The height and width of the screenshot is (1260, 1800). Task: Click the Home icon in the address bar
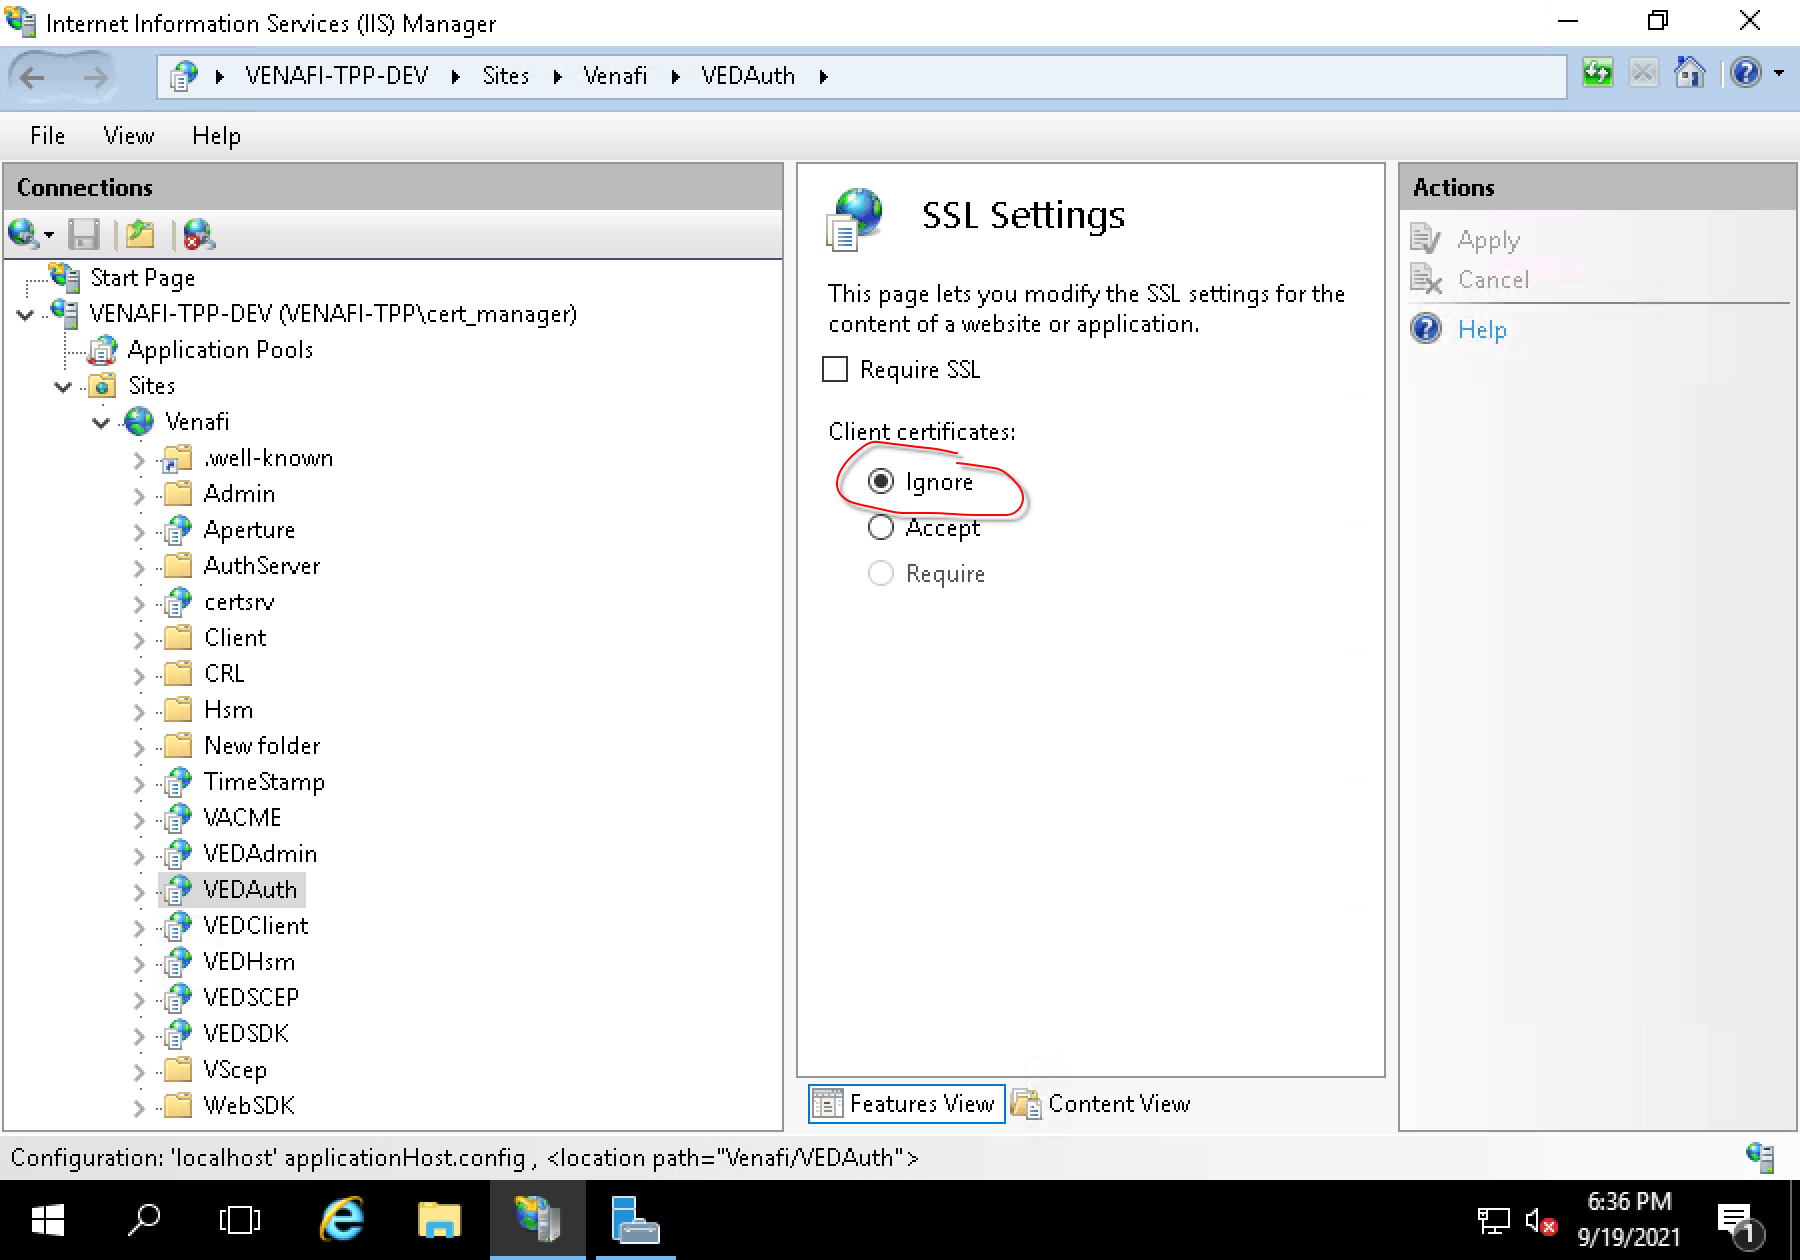tap(1689, 73)
